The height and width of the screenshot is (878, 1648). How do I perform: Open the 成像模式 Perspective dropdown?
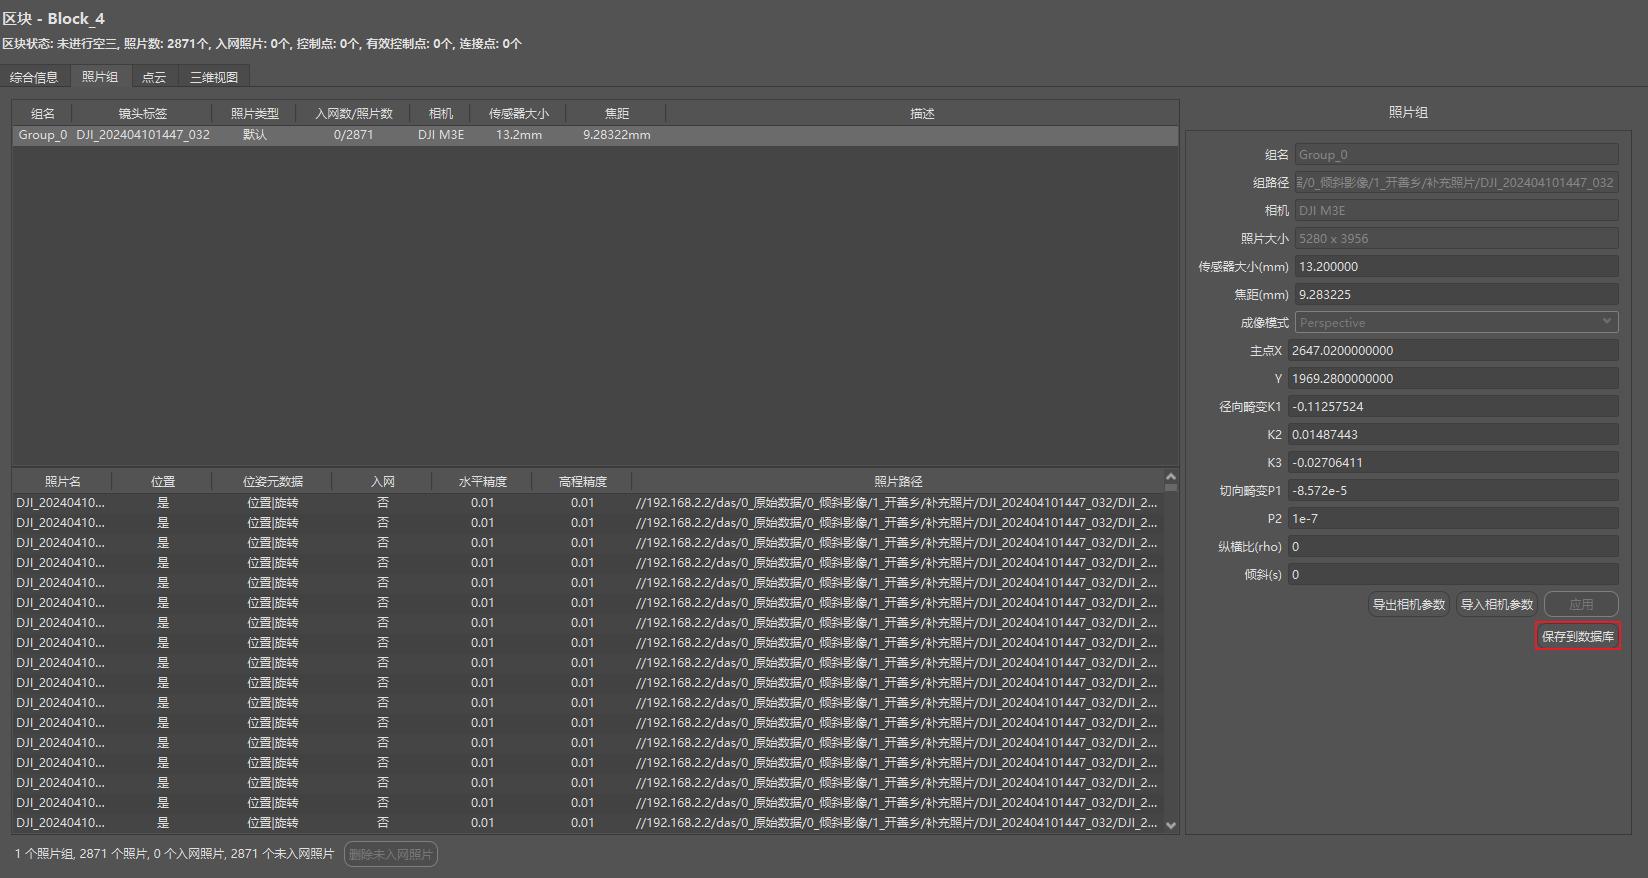(1456, 322)
